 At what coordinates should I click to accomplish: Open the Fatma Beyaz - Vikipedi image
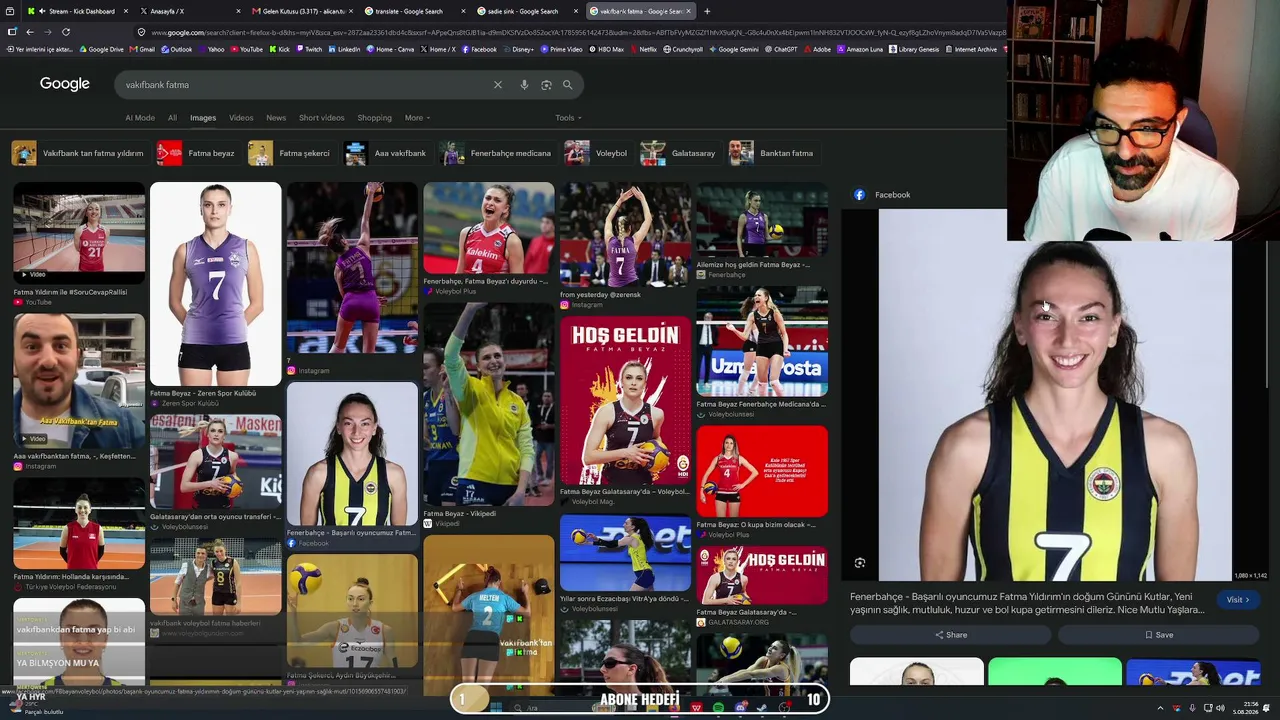coord(488,403)
